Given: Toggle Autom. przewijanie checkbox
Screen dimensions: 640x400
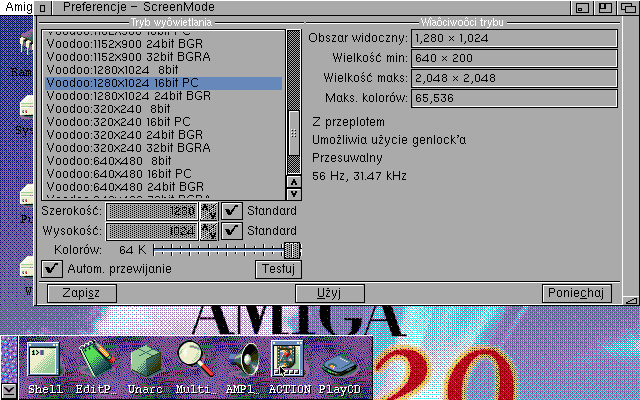Looking at the screenshot, I should click(52, 269).
